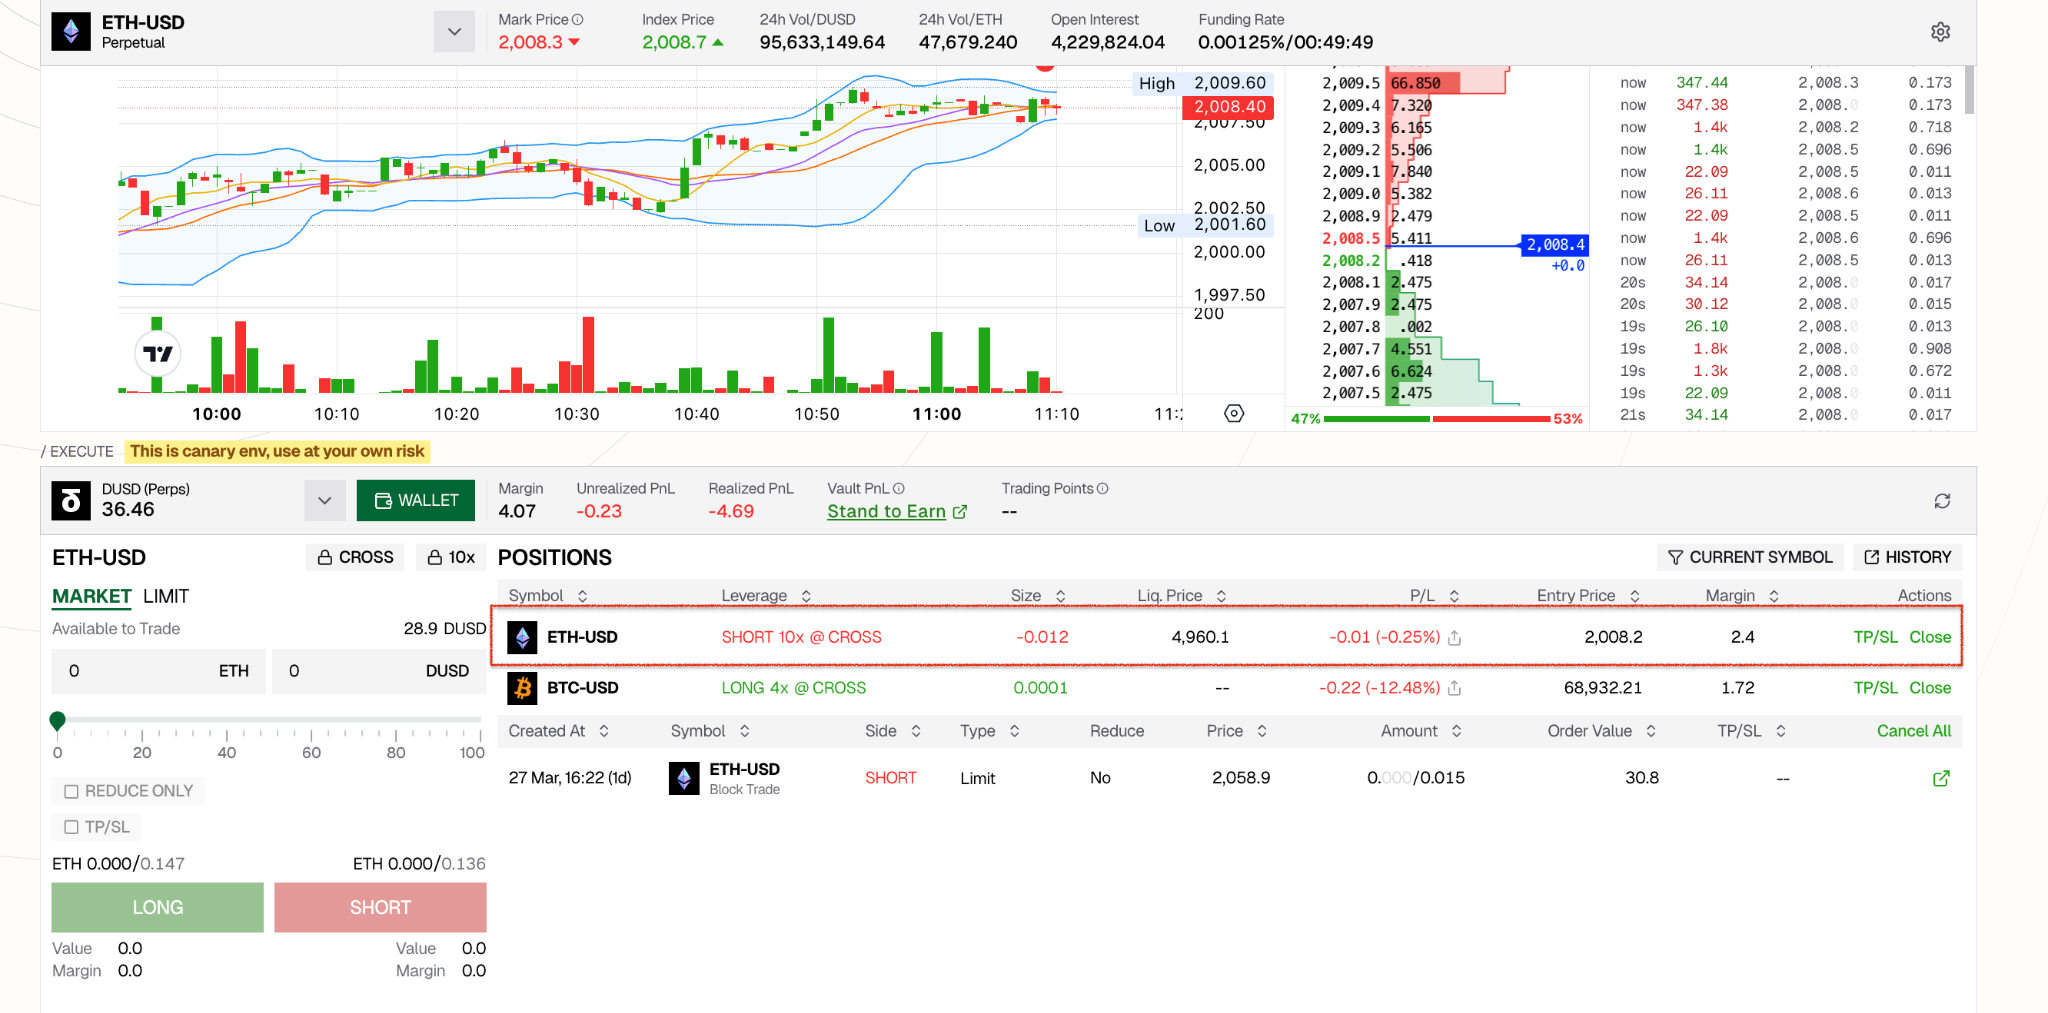The height and width of the screenshot is (1013, 2048).
Task: Share the BTC-USD position P/L
Action: point(1455,689)
